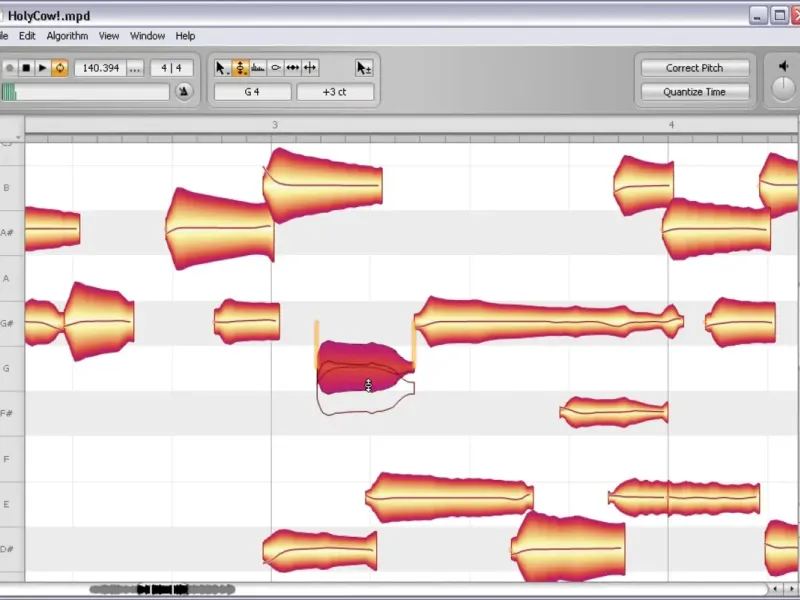Click the F# label in pitch ruler

(x=7, y=413)
